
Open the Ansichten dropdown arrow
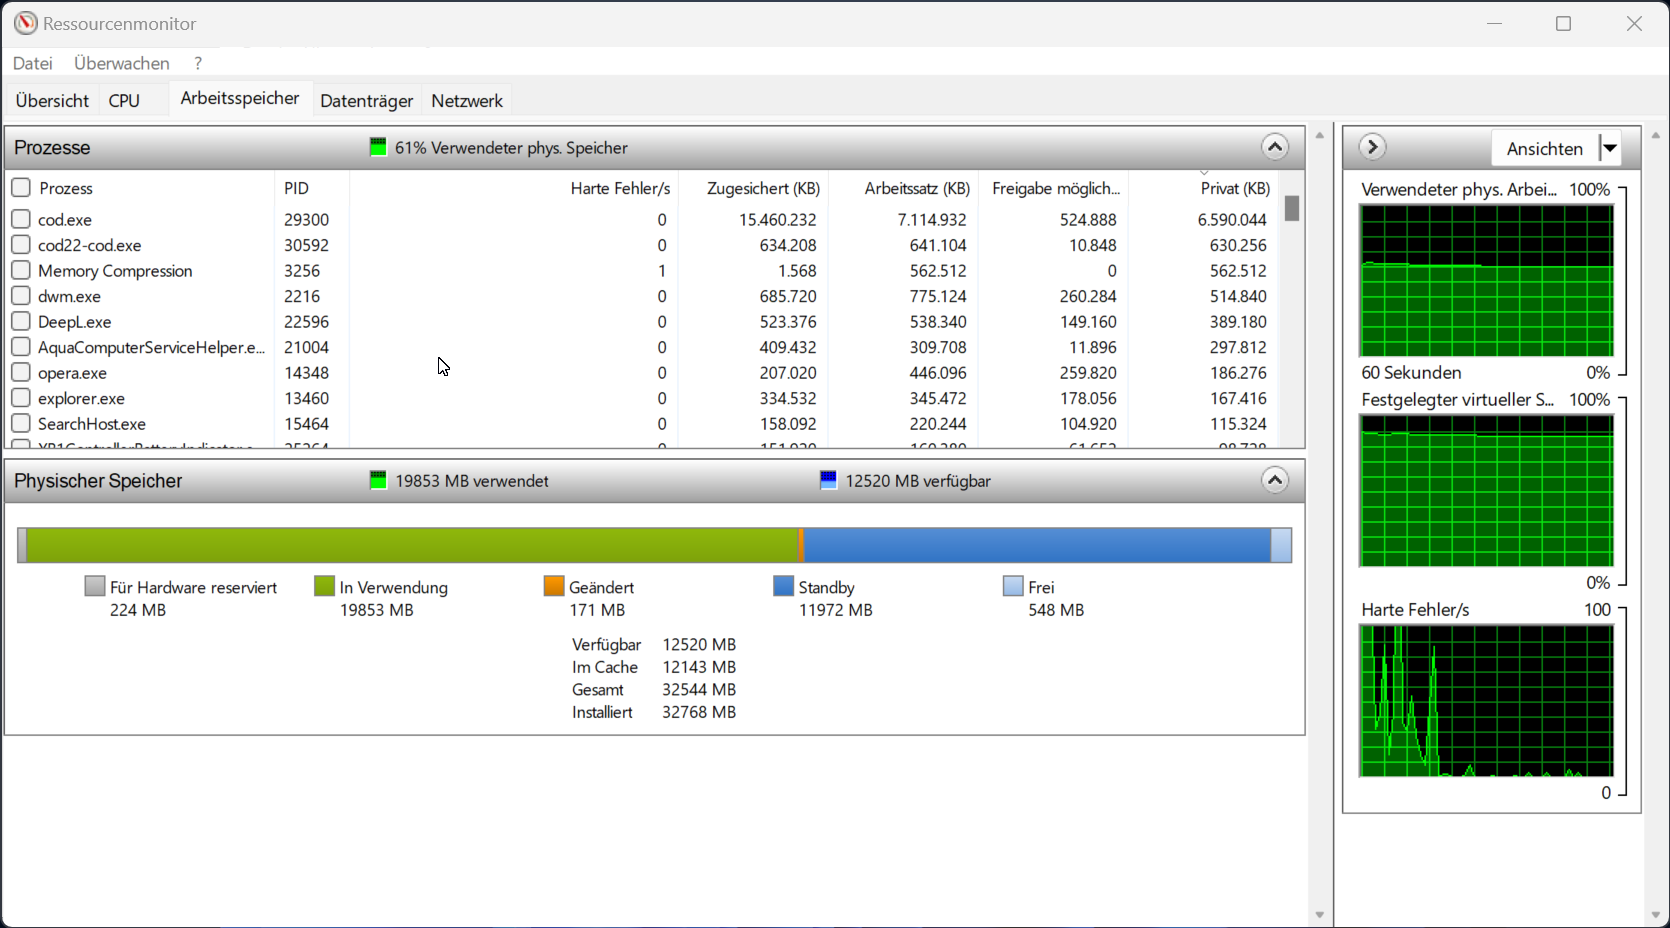[x=1610, y=148]
